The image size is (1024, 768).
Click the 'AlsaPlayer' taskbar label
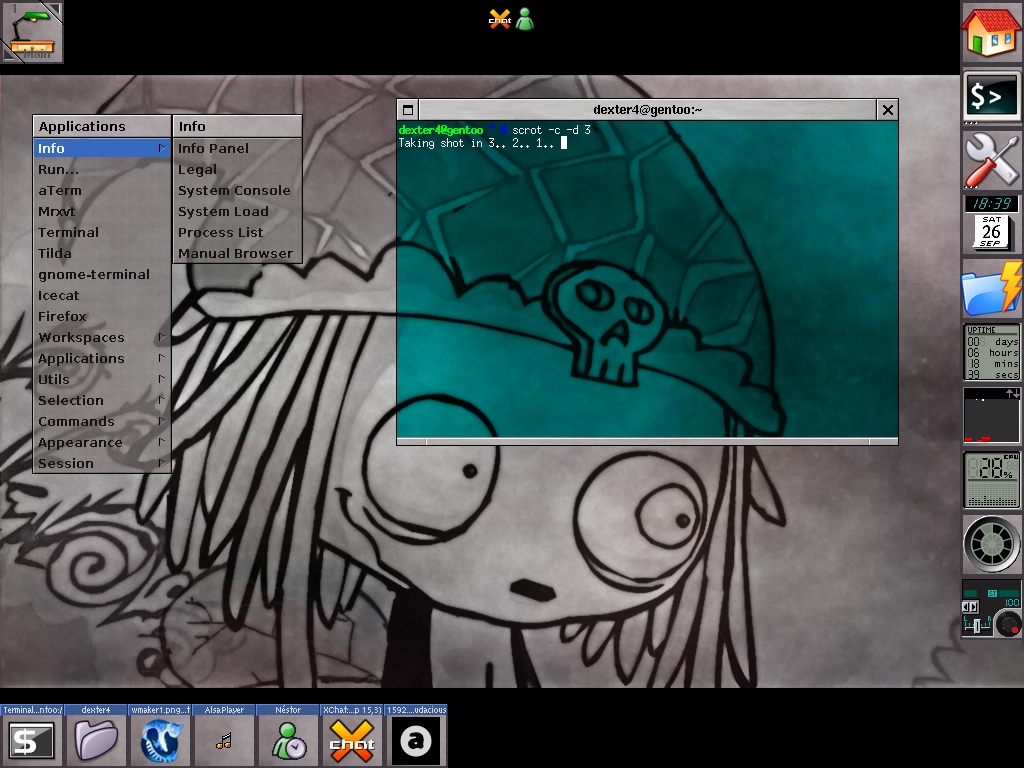pos(224,709)
